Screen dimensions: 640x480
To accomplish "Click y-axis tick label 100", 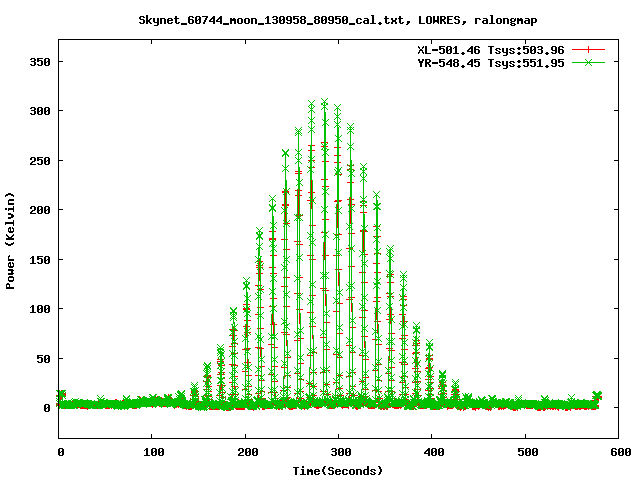I will (40, 309).
